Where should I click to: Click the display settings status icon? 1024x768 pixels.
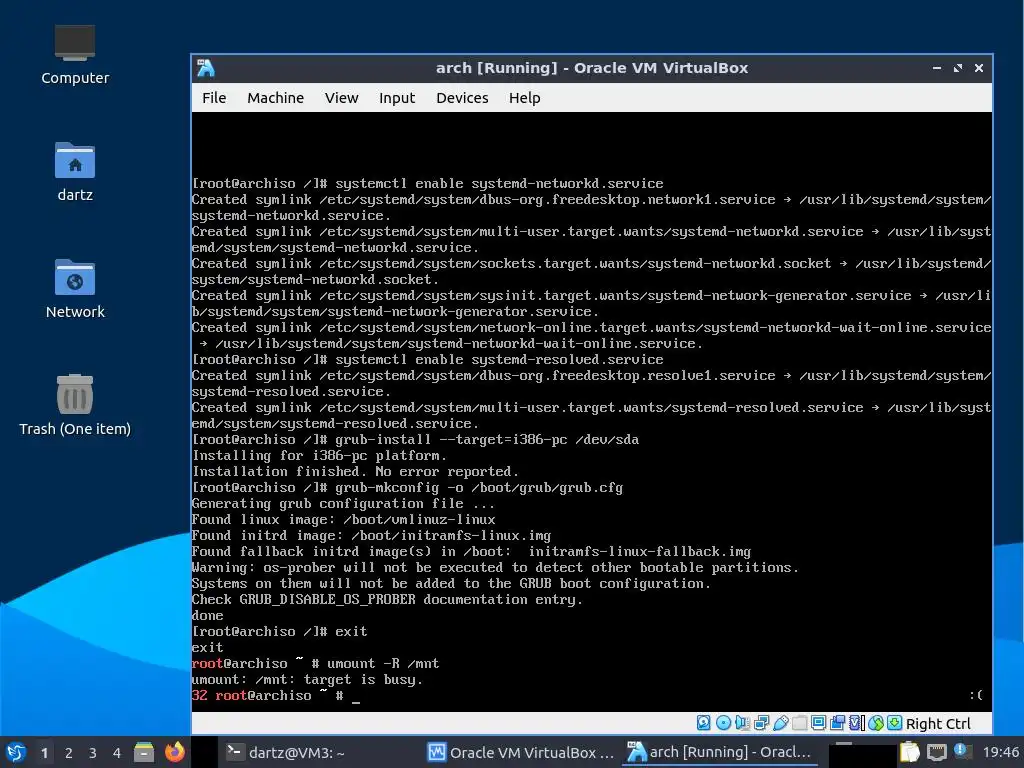818,722
